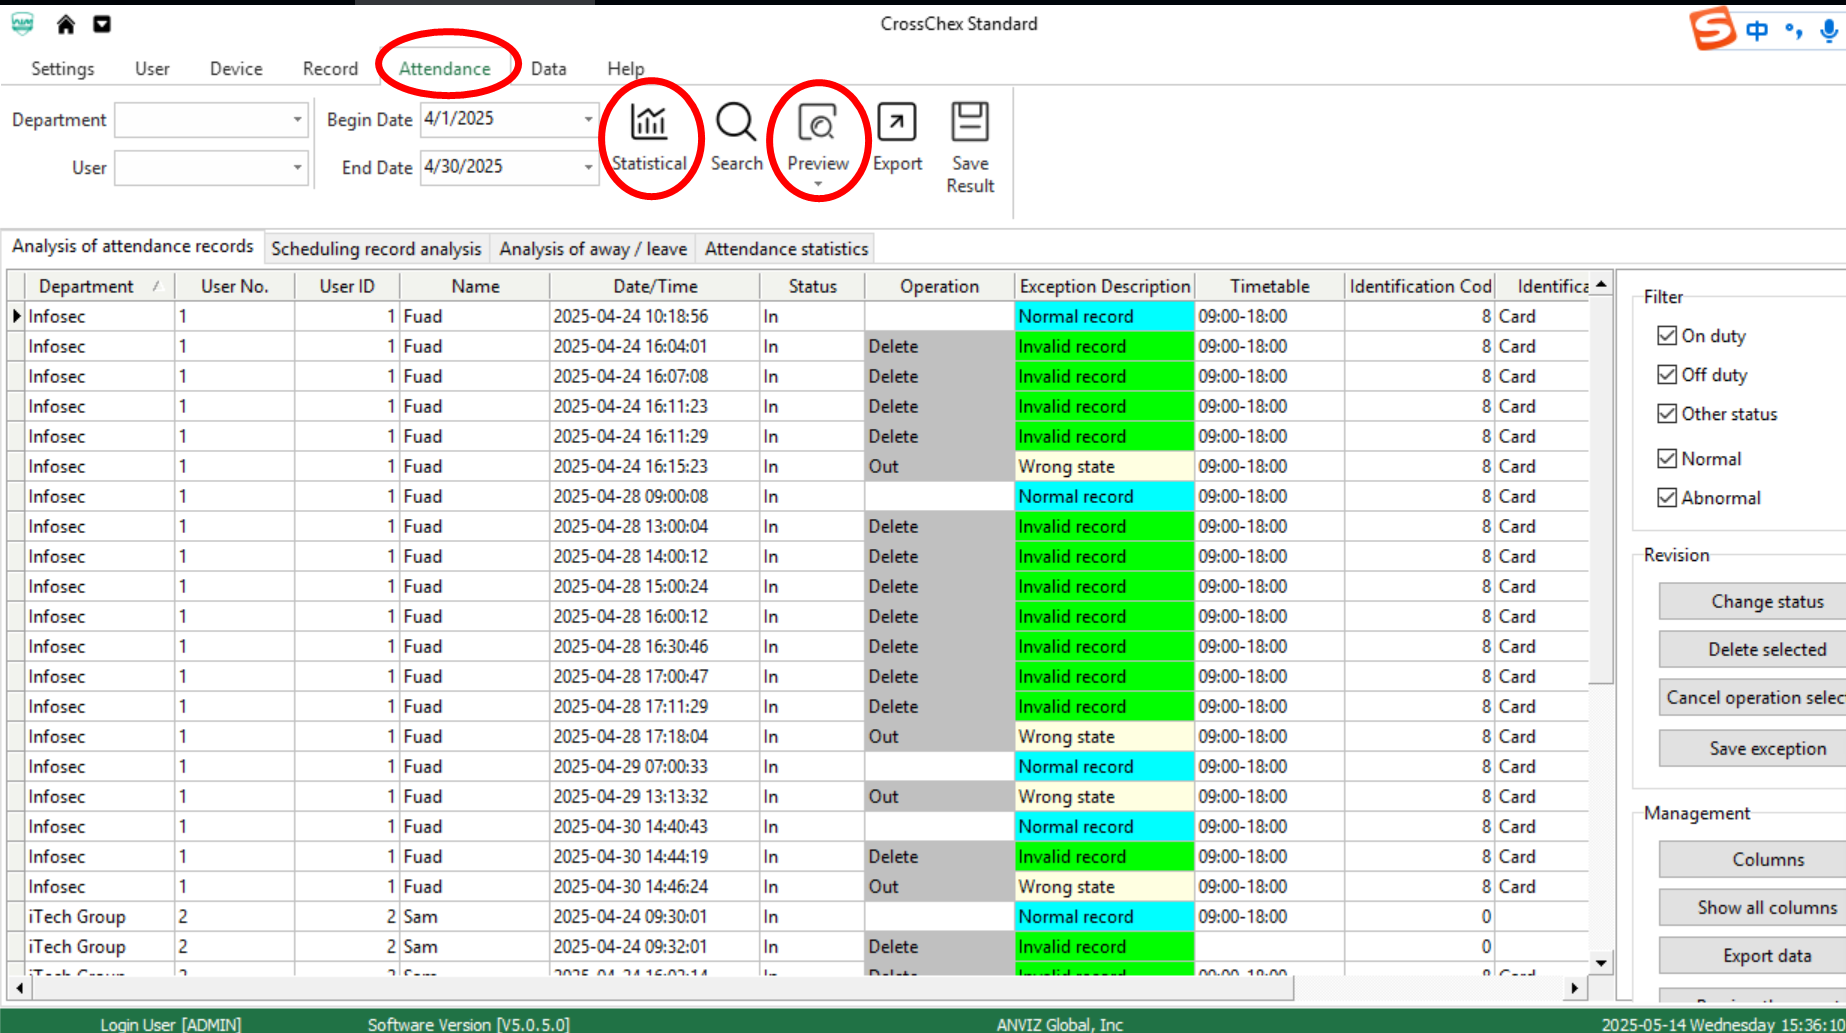1846x1033 pixels.
Task: Switch to Attendance statistics tab
Action: [786, 248]
